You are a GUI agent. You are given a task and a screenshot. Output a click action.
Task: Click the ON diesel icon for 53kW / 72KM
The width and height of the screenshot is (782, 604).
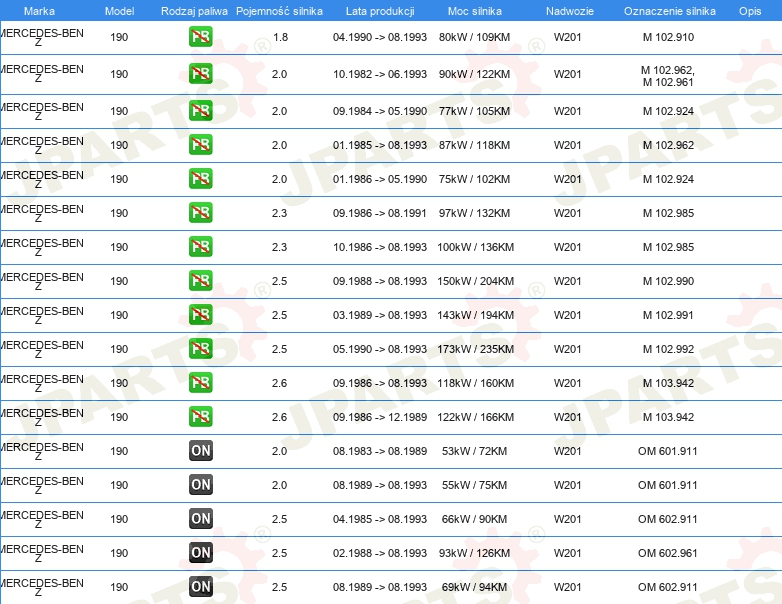pyautogui.click(x=200, y=450)
